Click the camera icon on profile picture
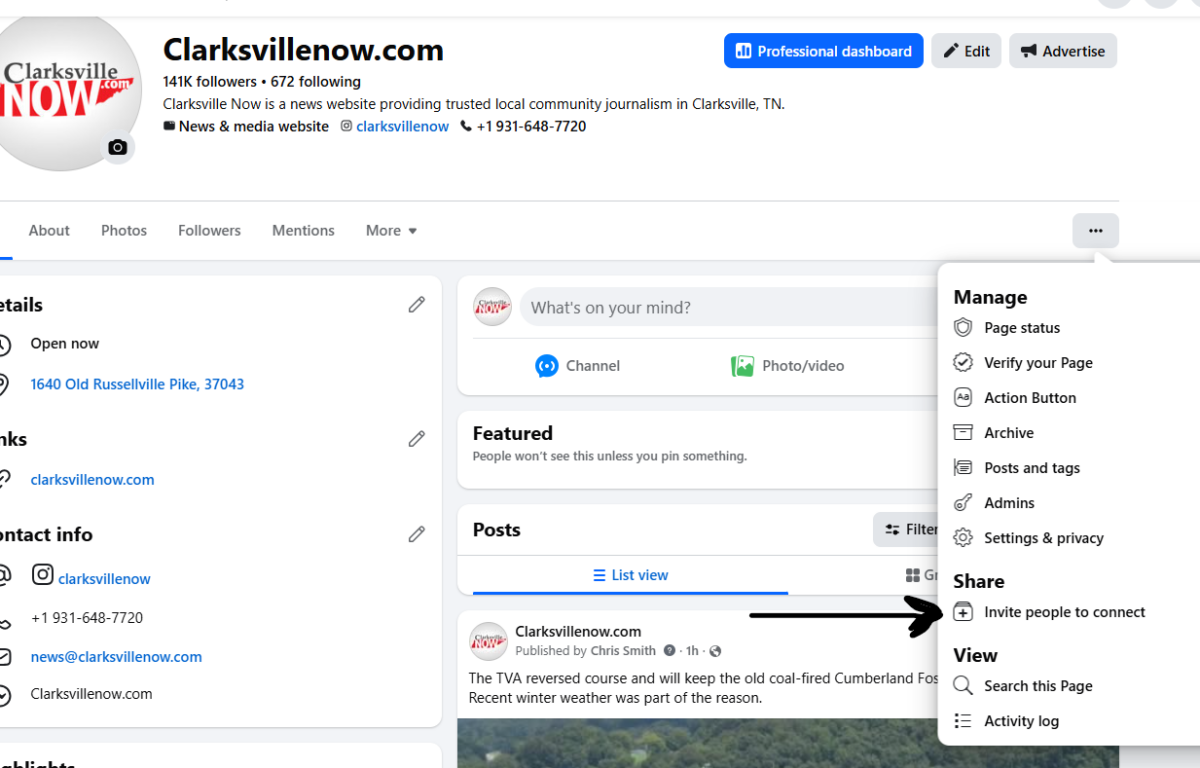Screen dimensions: 1200x768 point(118,148)
